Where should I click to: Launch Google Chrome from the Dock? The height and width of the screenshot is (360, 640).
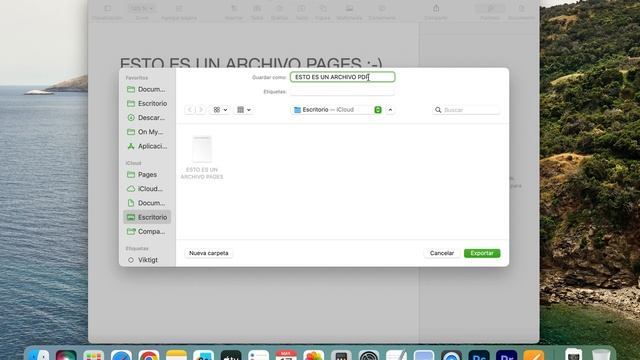[x=149, y=355]
